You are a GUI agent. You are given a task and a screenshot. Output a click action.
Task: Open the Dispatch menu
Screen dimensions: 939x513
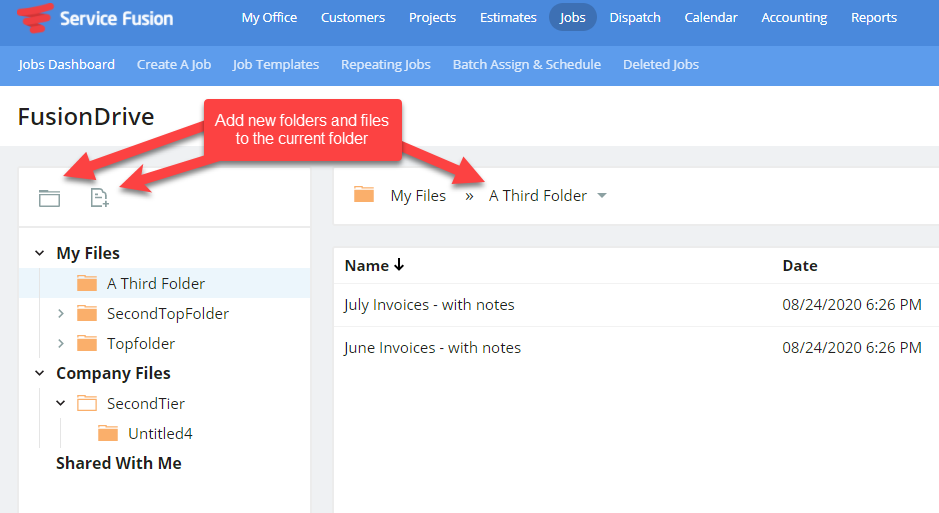pos(635,17)
